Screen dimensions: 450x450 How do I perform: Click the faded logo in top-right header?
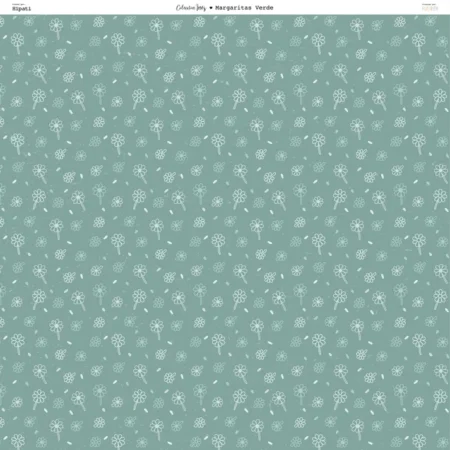click(x=430, y=9)
